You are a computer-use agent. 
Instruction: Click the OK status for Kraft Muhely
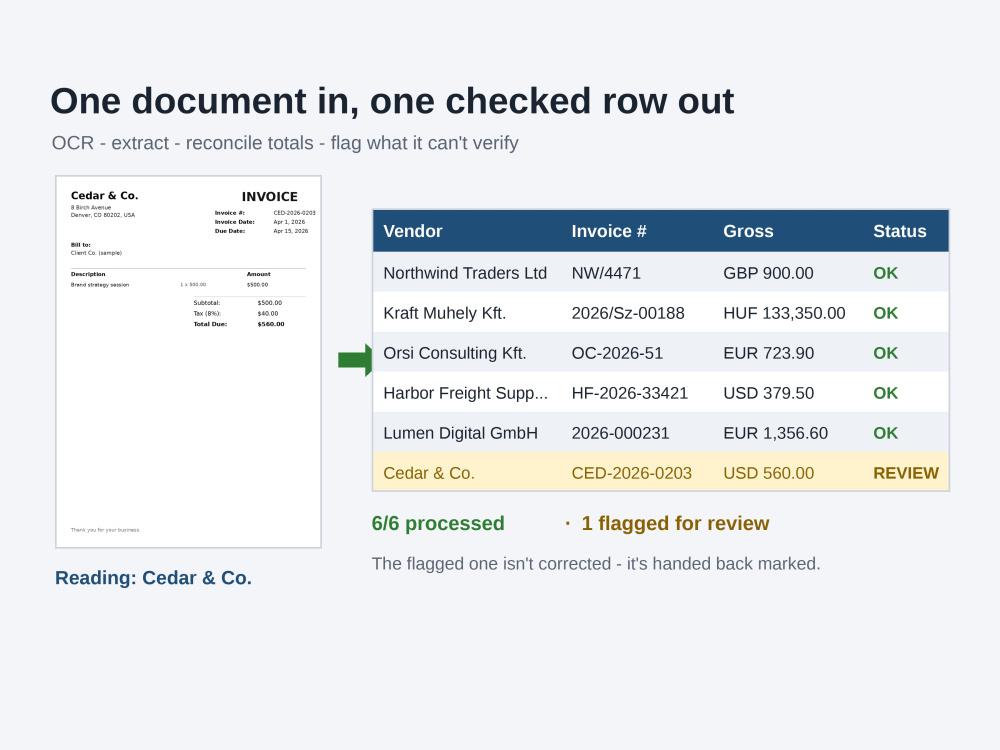885,313
